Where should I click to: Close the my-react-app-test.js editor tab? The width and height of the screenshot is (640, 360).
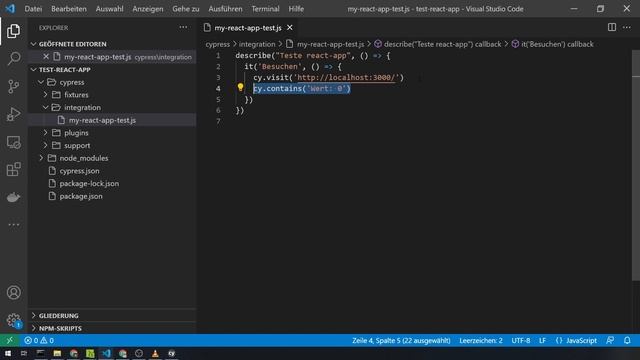(289, 27)
